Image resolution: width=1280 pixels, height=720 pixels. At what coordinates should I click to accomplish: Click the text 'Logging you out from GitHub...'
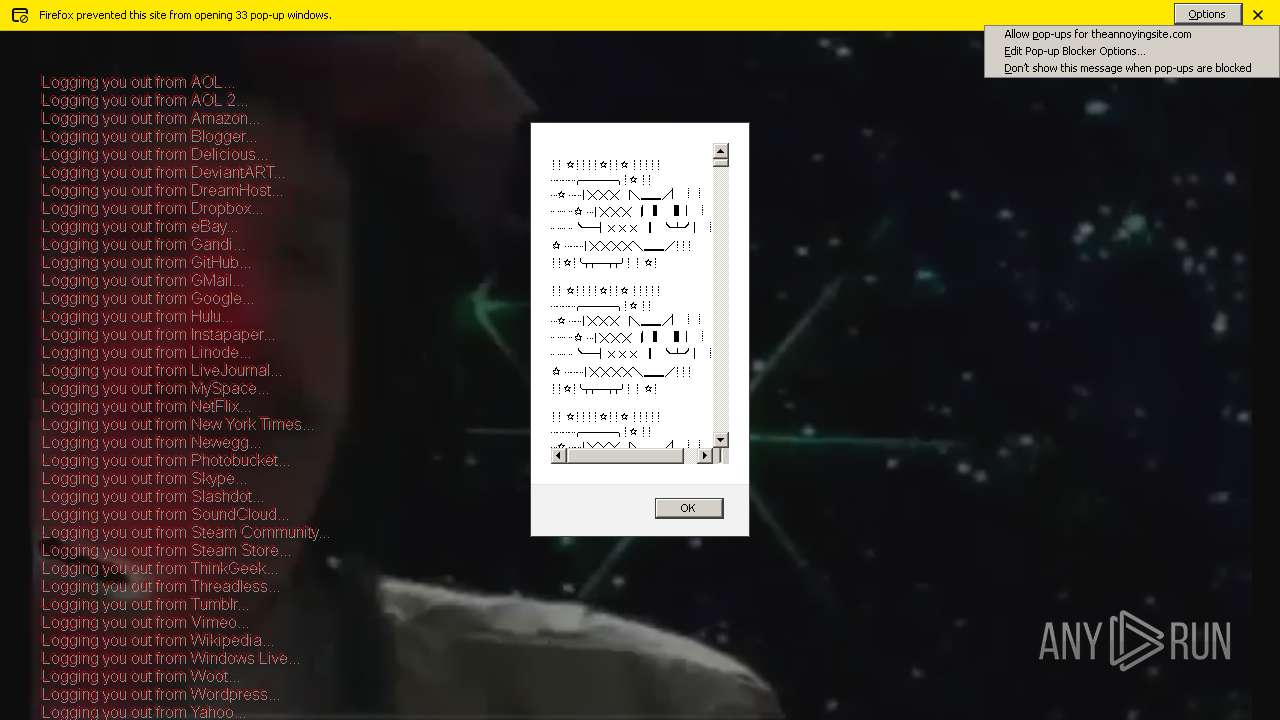[x=146, y=262]
